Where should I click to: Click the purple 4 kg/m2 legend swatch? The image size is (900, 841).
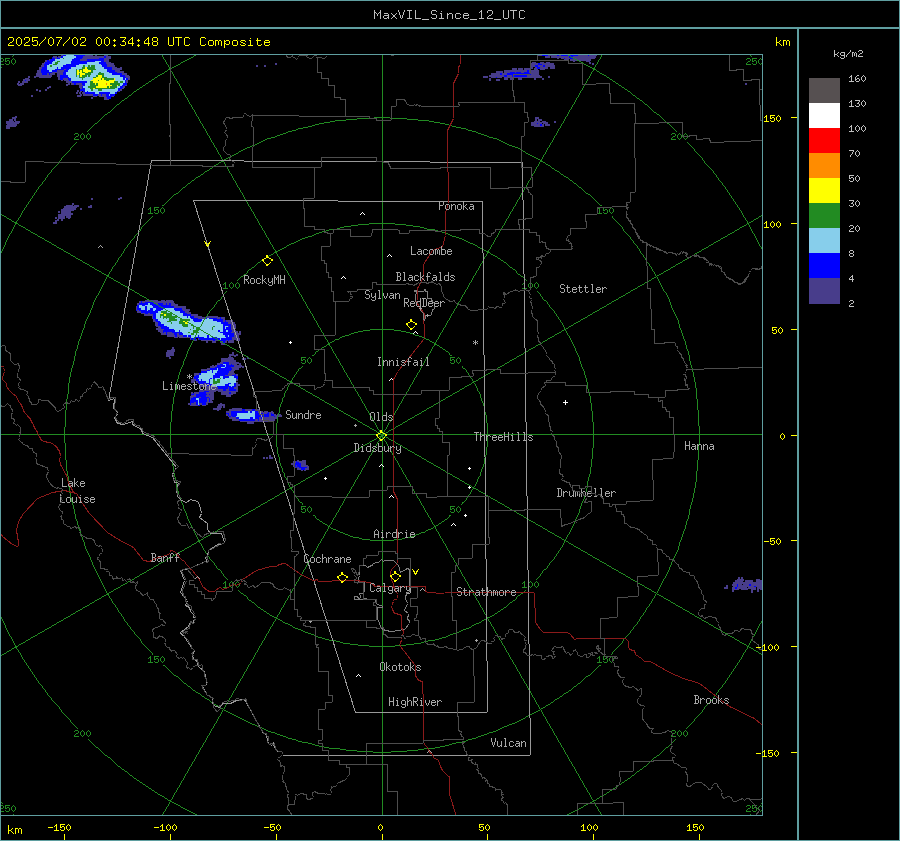pyautogui.click(x=824, y=290)
